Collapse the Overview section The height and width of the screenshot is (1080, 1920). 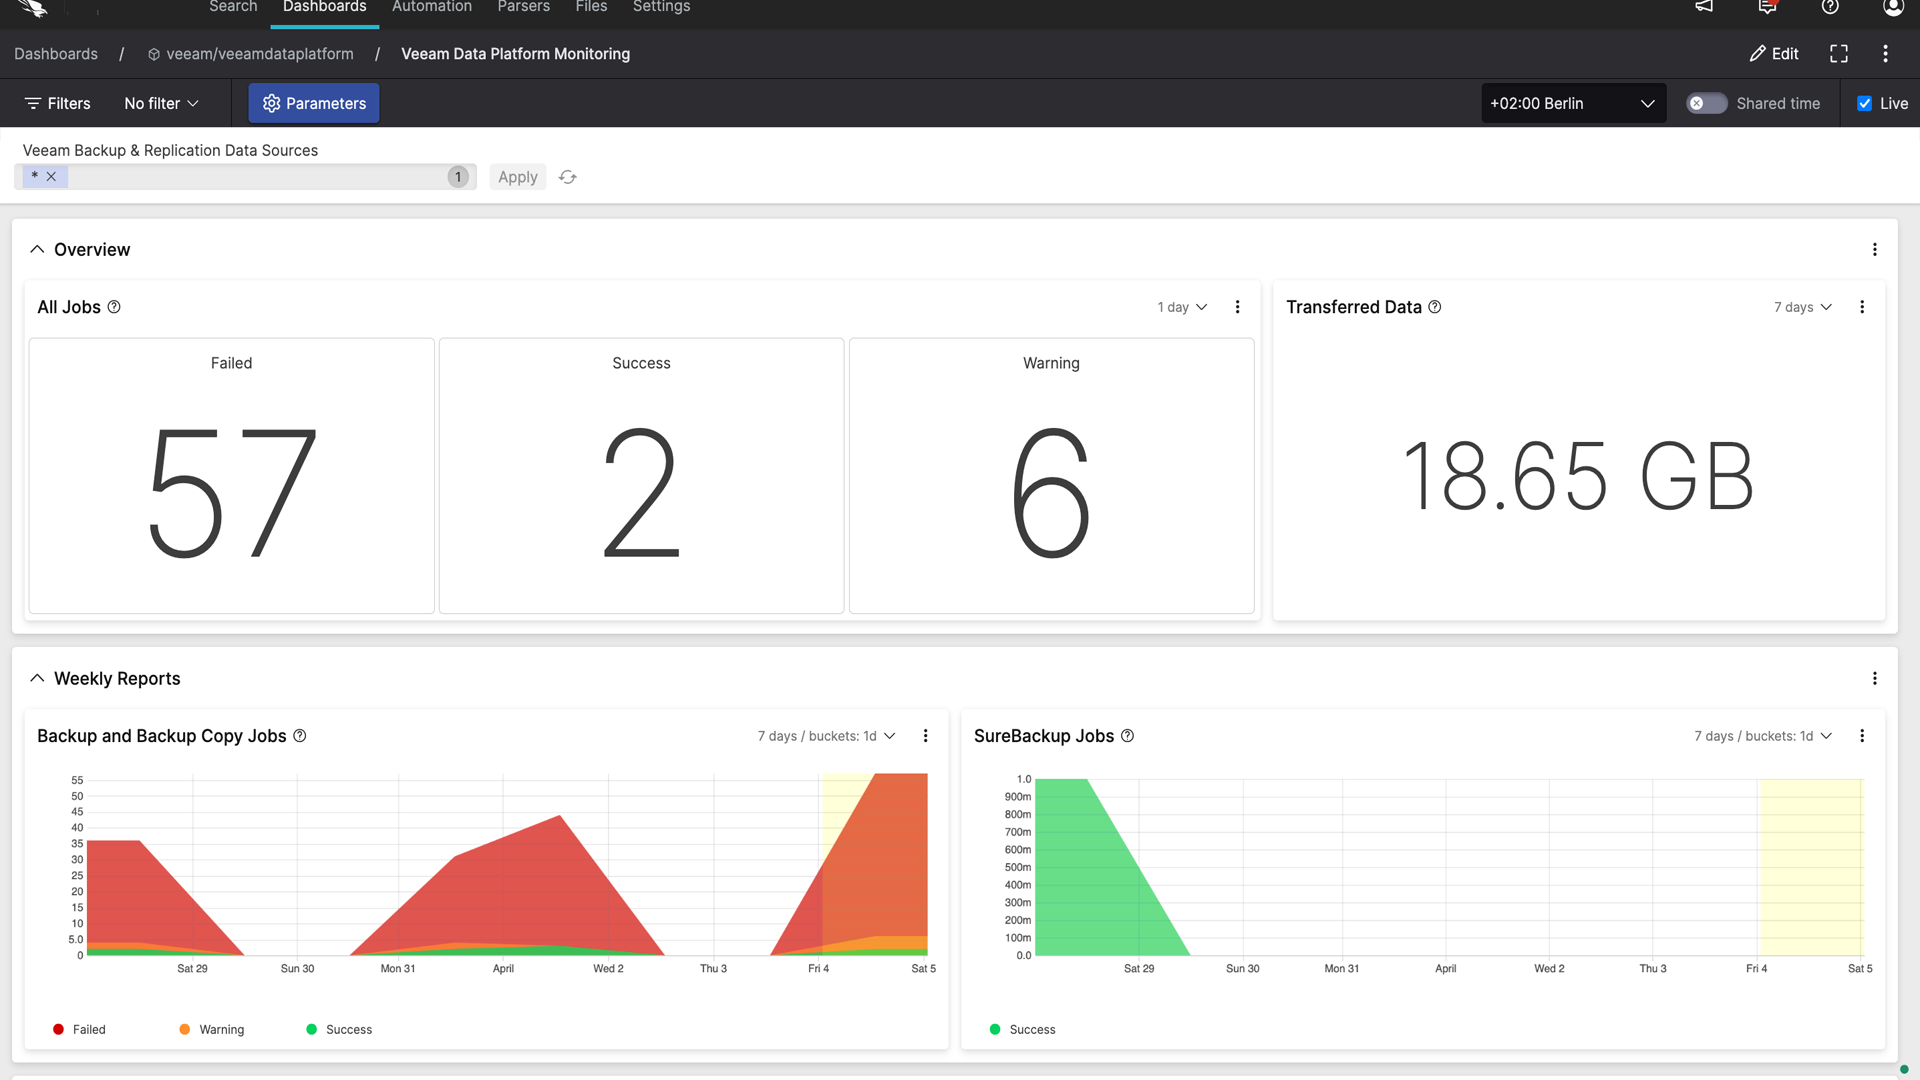coord(37,250)
